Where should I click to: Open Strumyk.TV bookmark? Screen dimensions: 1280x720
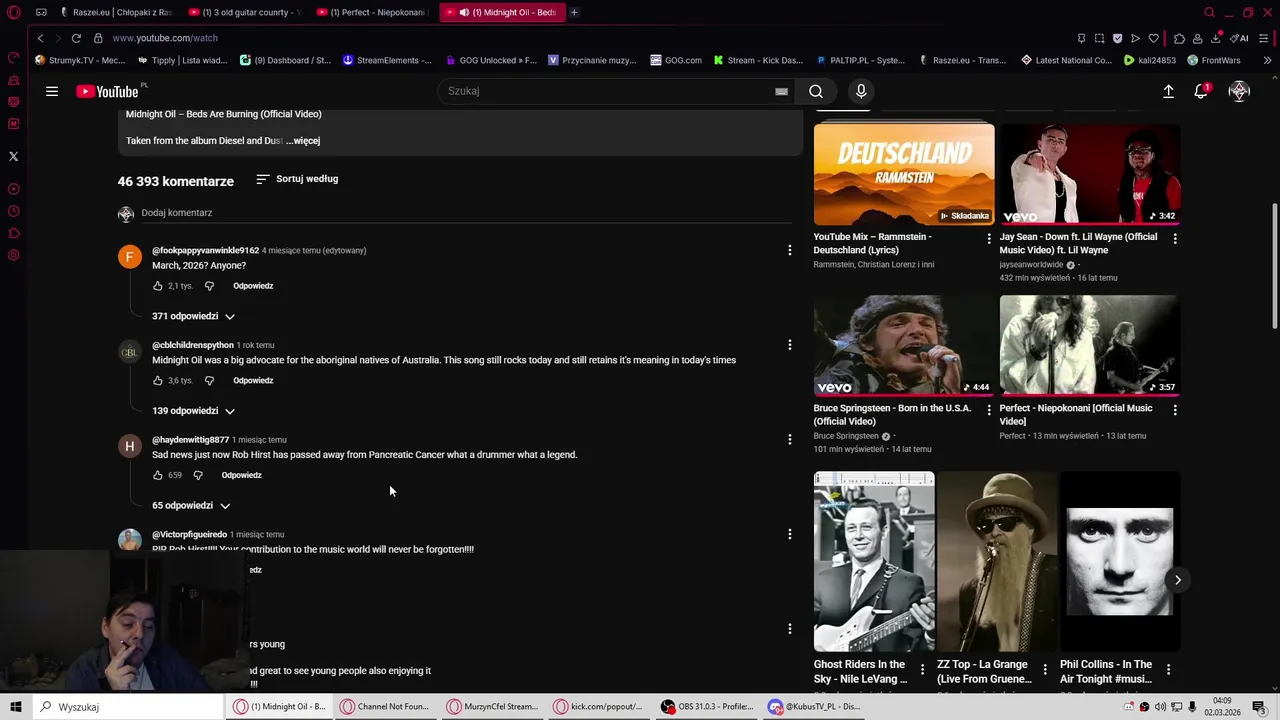[80, 60]
